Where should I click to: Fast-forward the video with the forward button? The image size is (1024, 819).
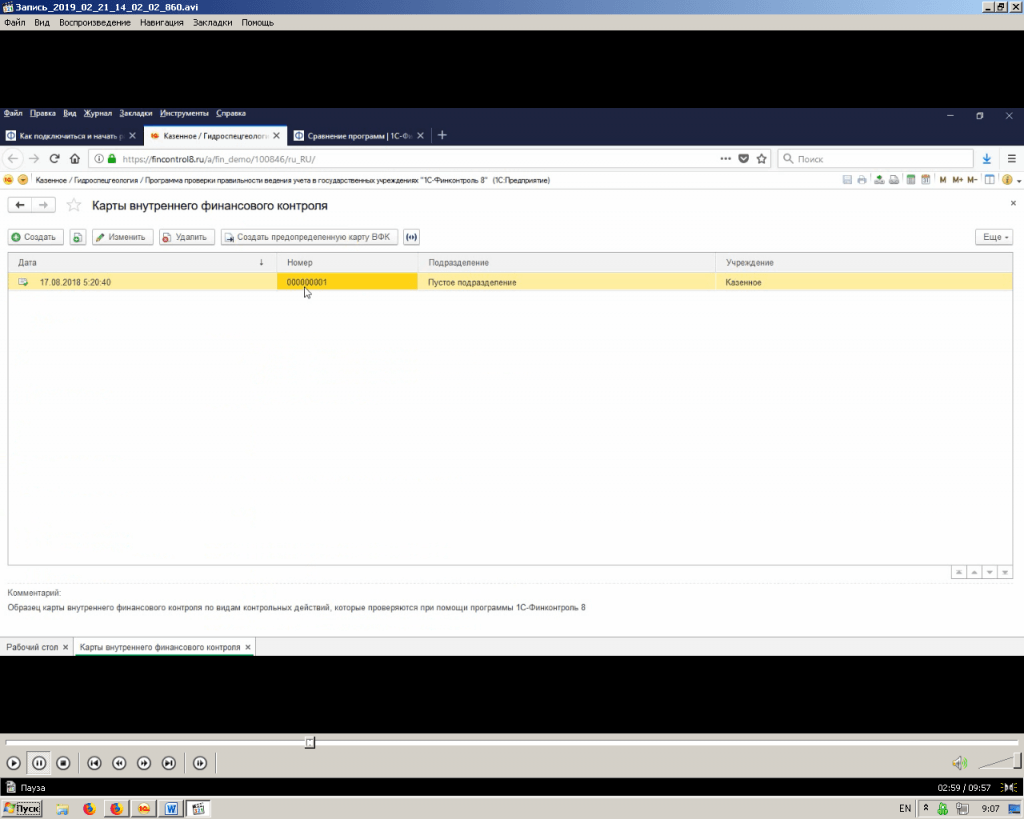(x=144, y=763)
